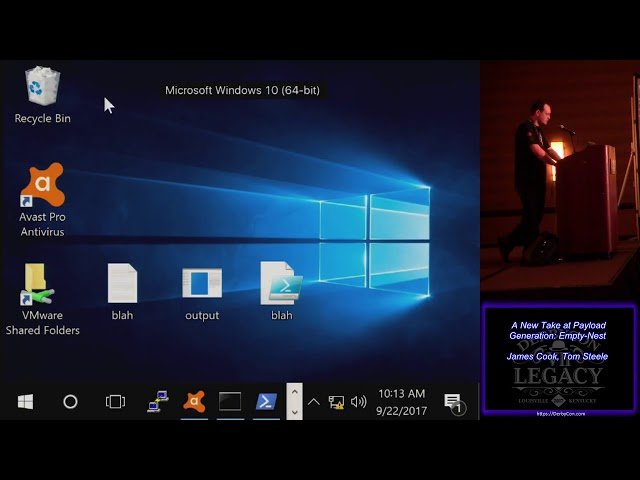The height and width of the screenshot is (480, 640).
Task: Open Cortana search circle
Action: point(70,402)
